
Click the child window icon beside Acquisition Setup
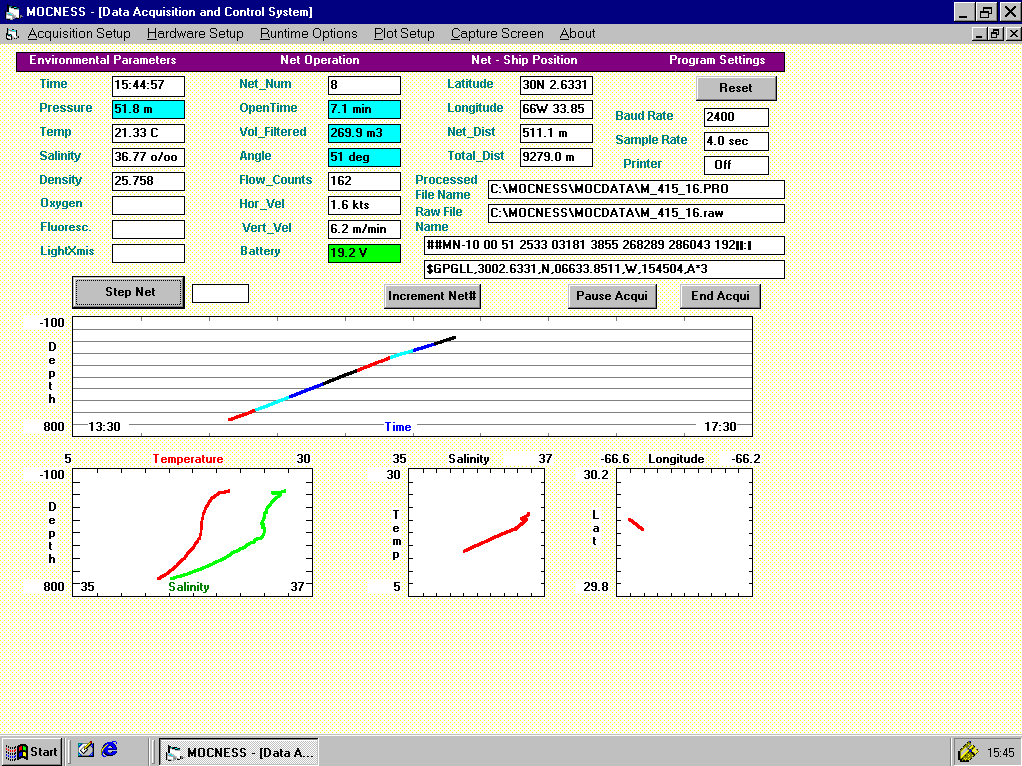(12, 34)
